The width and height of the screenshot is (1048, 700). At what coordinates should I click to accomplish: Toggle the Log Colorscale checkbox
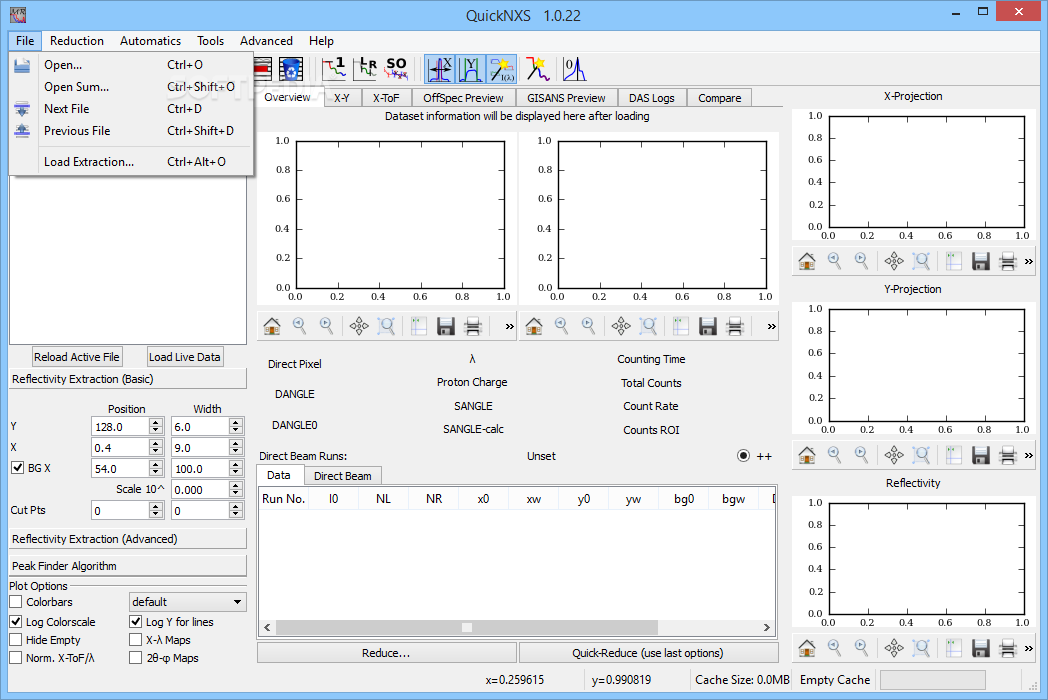(16, 622)
